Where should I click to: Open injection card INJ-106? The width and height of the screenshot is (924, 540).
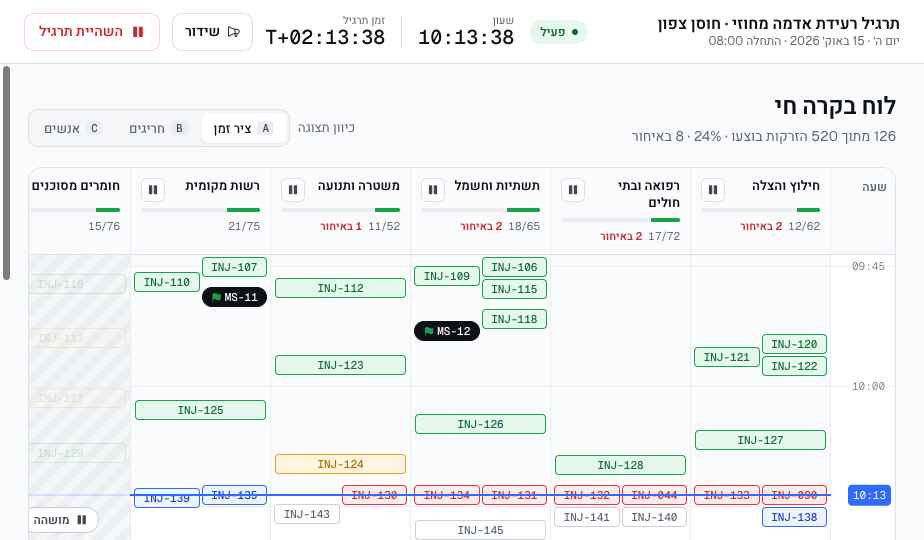[x=514, y=267]
